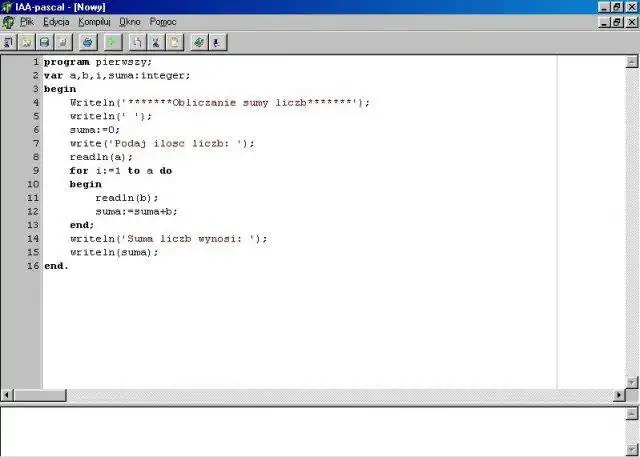The image size is (640, 457).
Task: Click the output pane scrollbar down arrow
Action: [631, 450]
